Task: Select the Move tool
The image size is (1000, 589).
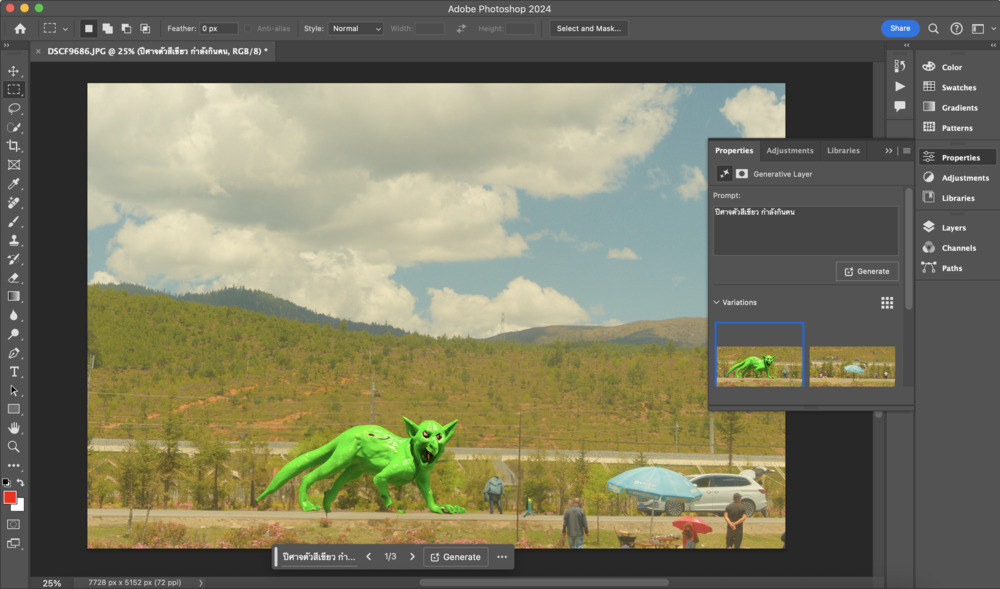Action: [14, 71]
